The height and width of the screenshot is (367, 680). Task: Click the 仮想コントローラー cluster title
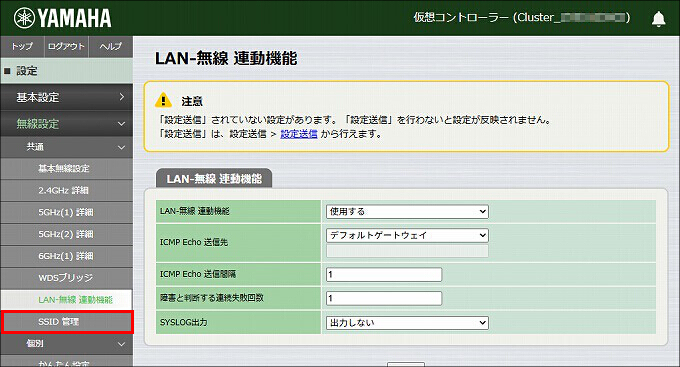[522, 17]
